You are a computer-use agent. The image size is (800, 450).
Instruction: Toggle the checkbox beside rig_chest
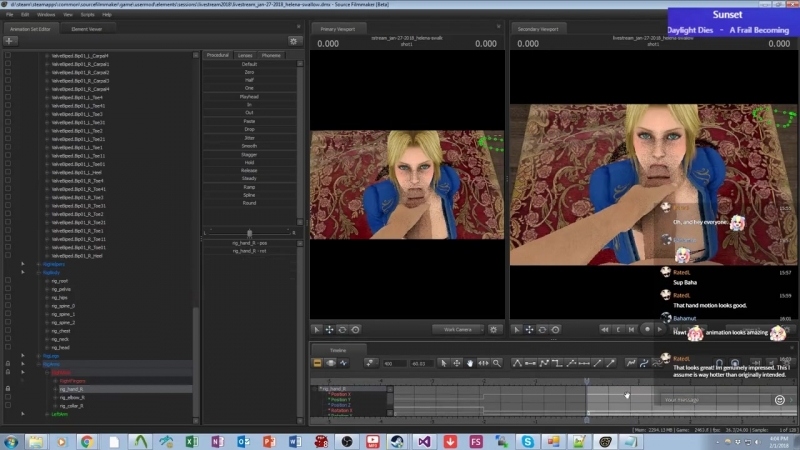pos(8,331)
